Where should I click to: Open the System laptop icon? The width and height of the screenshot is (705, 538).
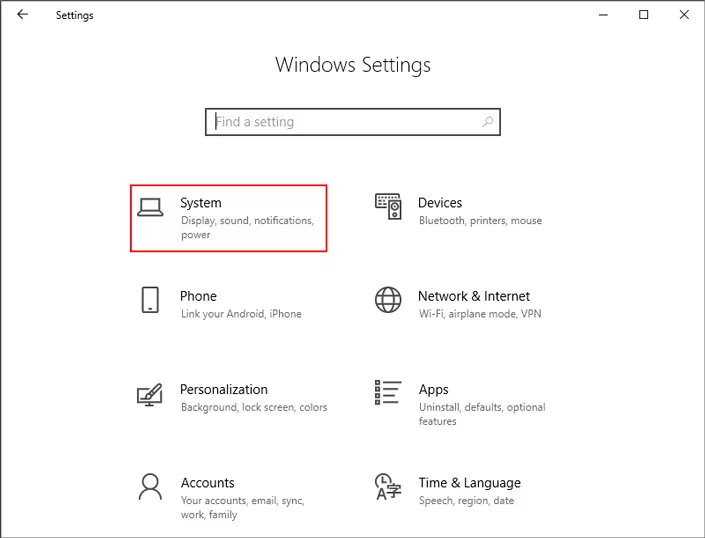tap(150, 208)
